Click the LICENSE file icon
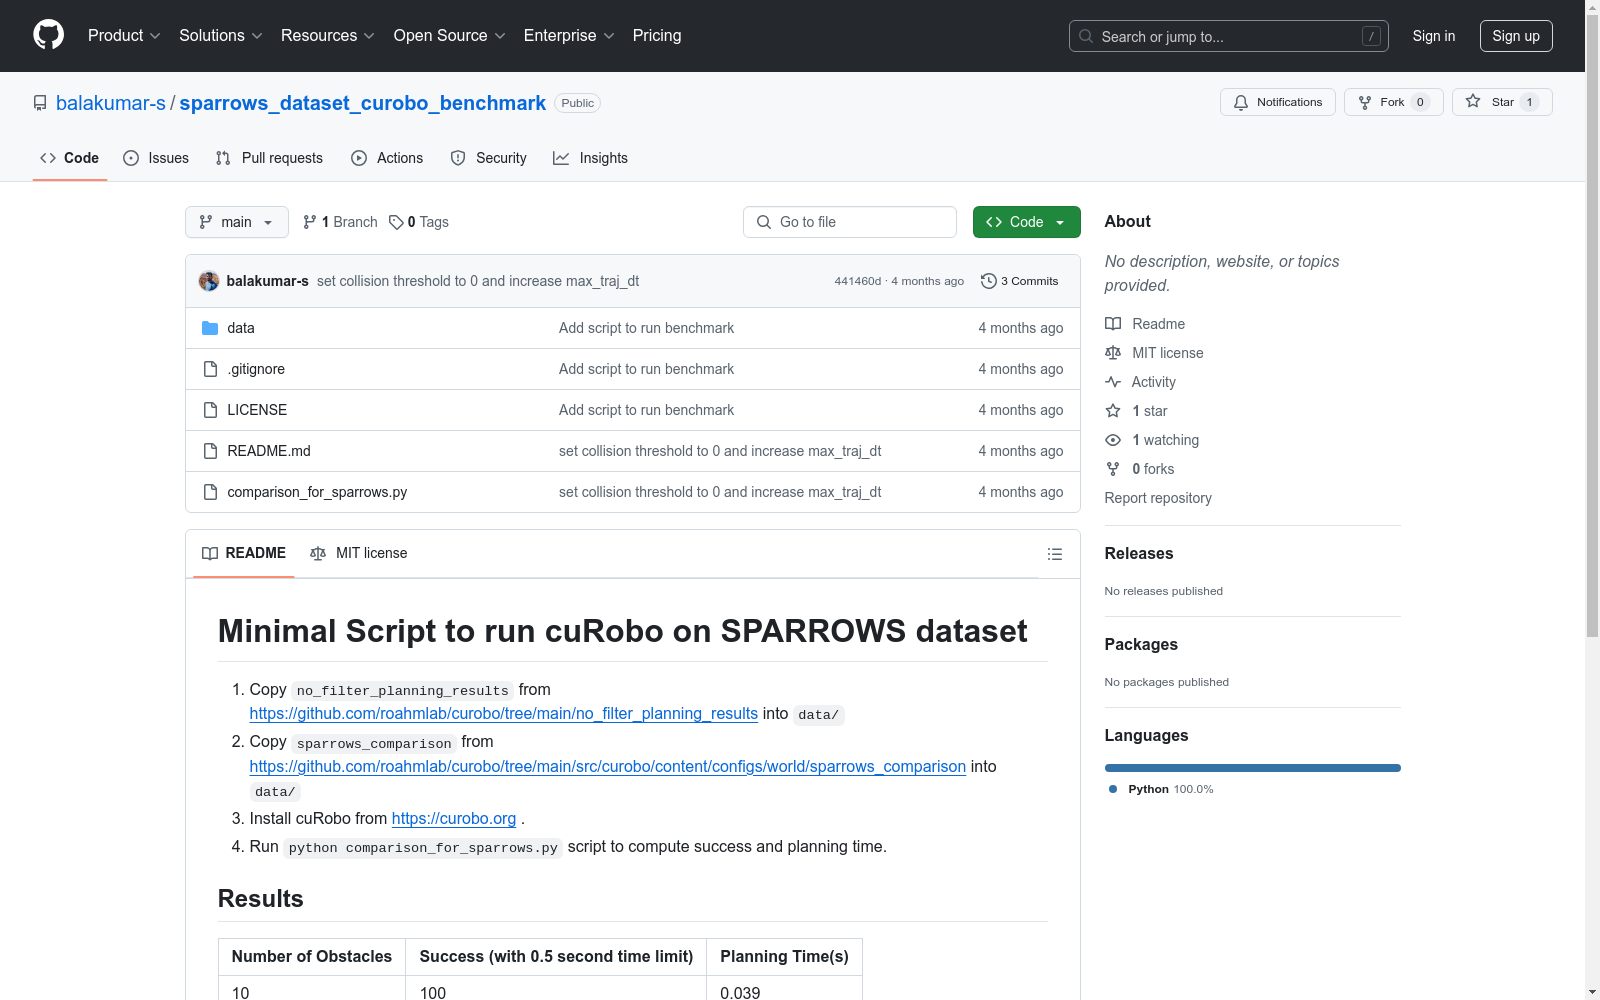This screenshot has height=1000, width=1600. click(x=210, y=410)
